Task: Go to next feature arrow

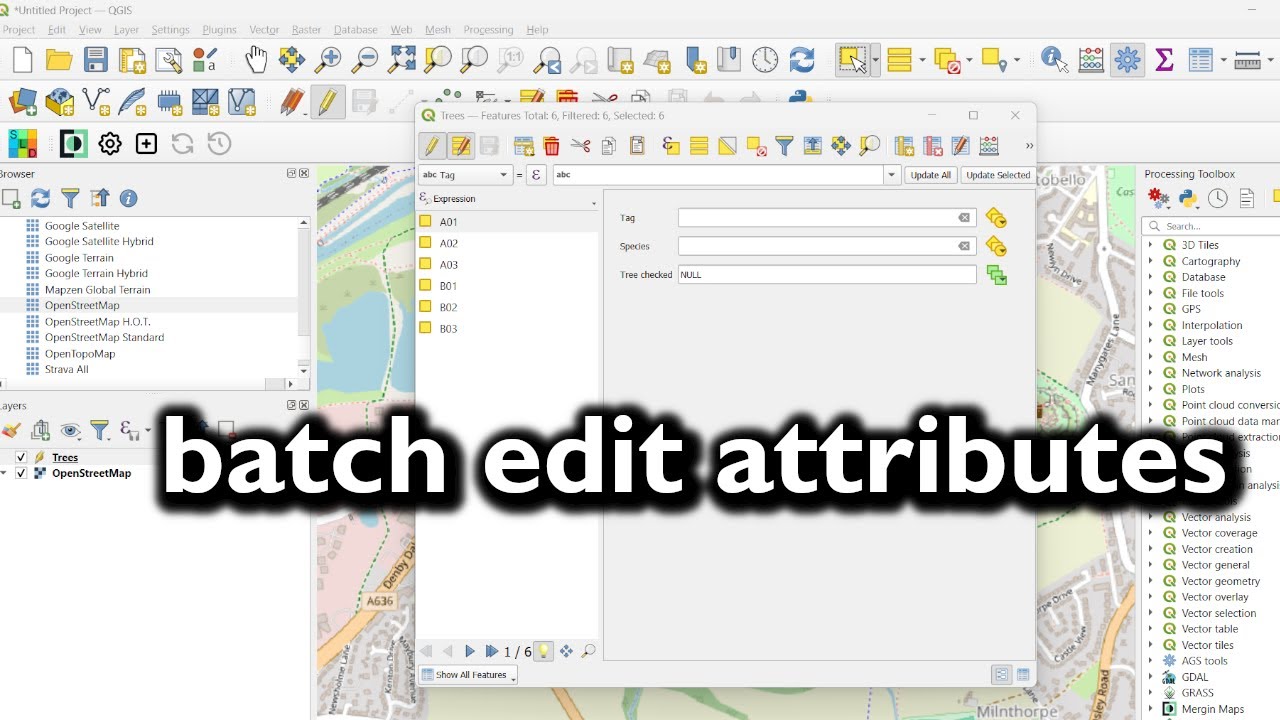Action: click(x=470, y=651)
